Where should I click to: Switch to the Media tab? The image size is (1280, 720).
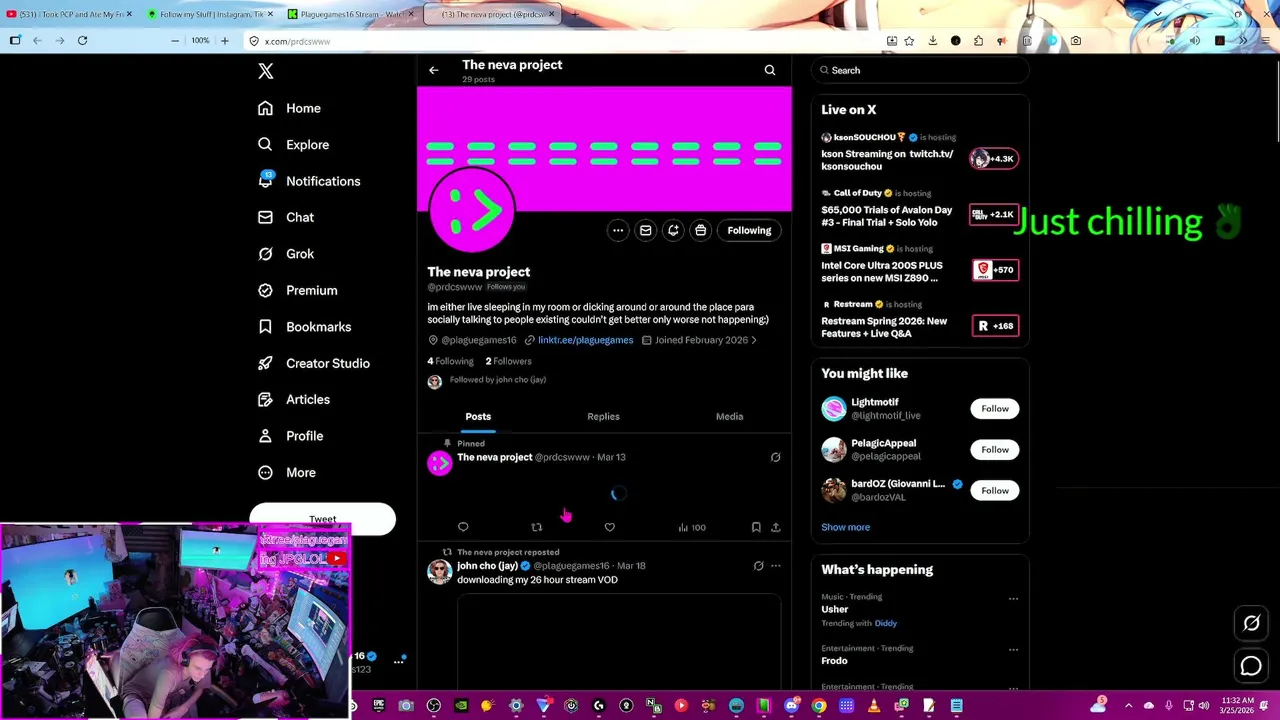click(729, 416)
